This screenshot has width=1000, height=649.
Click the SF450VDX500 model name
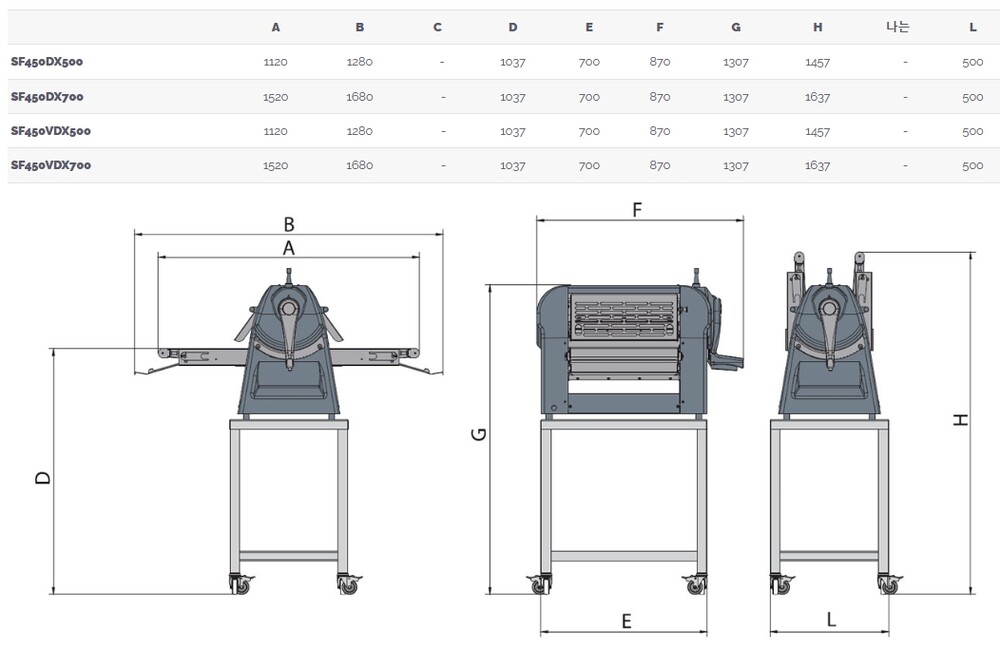point(51,131)
